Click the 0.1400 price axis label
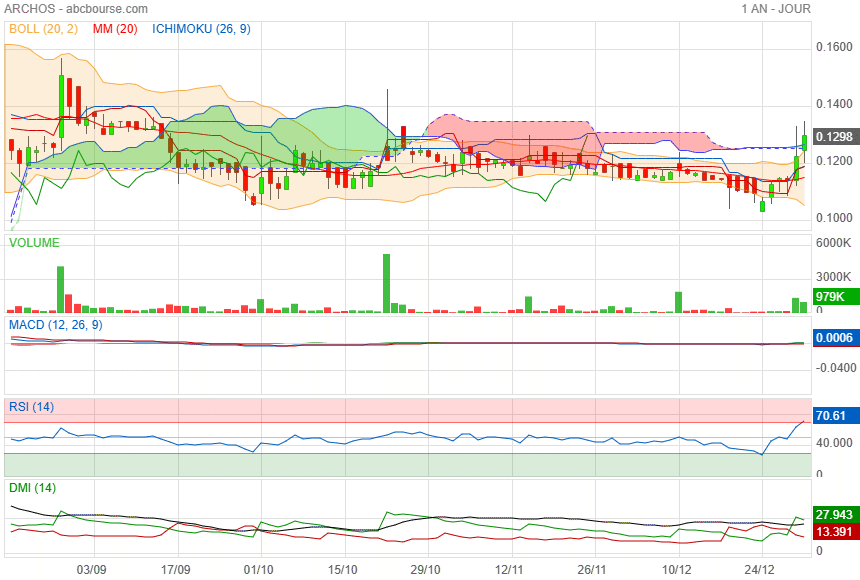 click(834, 104)
